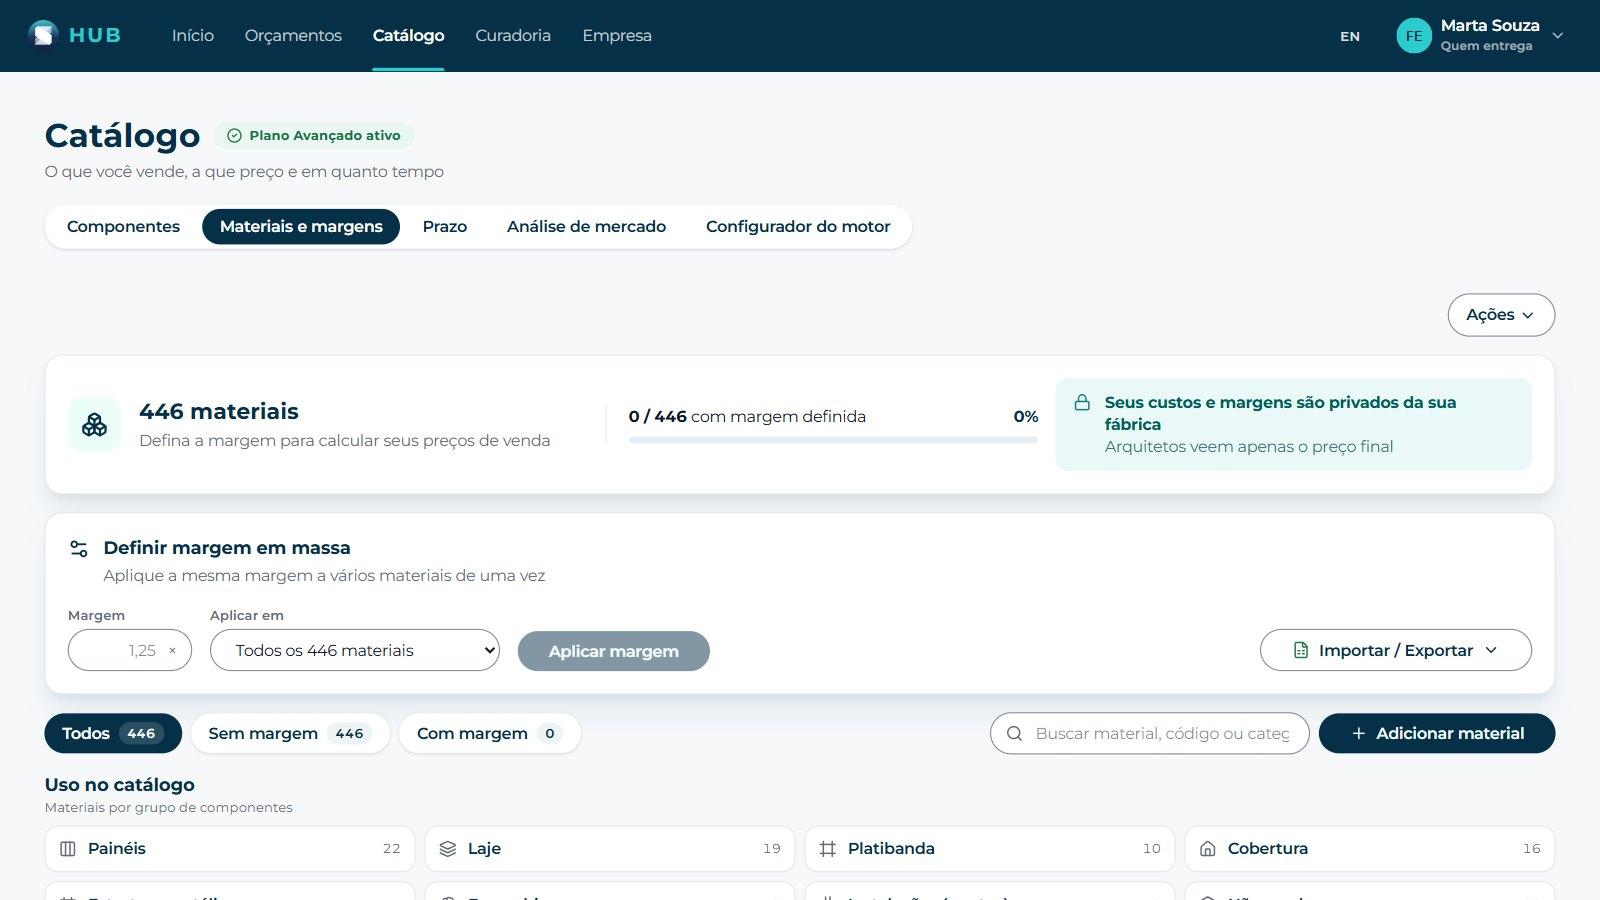Open the Laje component group card
This screenshot has height=900, width=1600.
[x=610, y=848]
